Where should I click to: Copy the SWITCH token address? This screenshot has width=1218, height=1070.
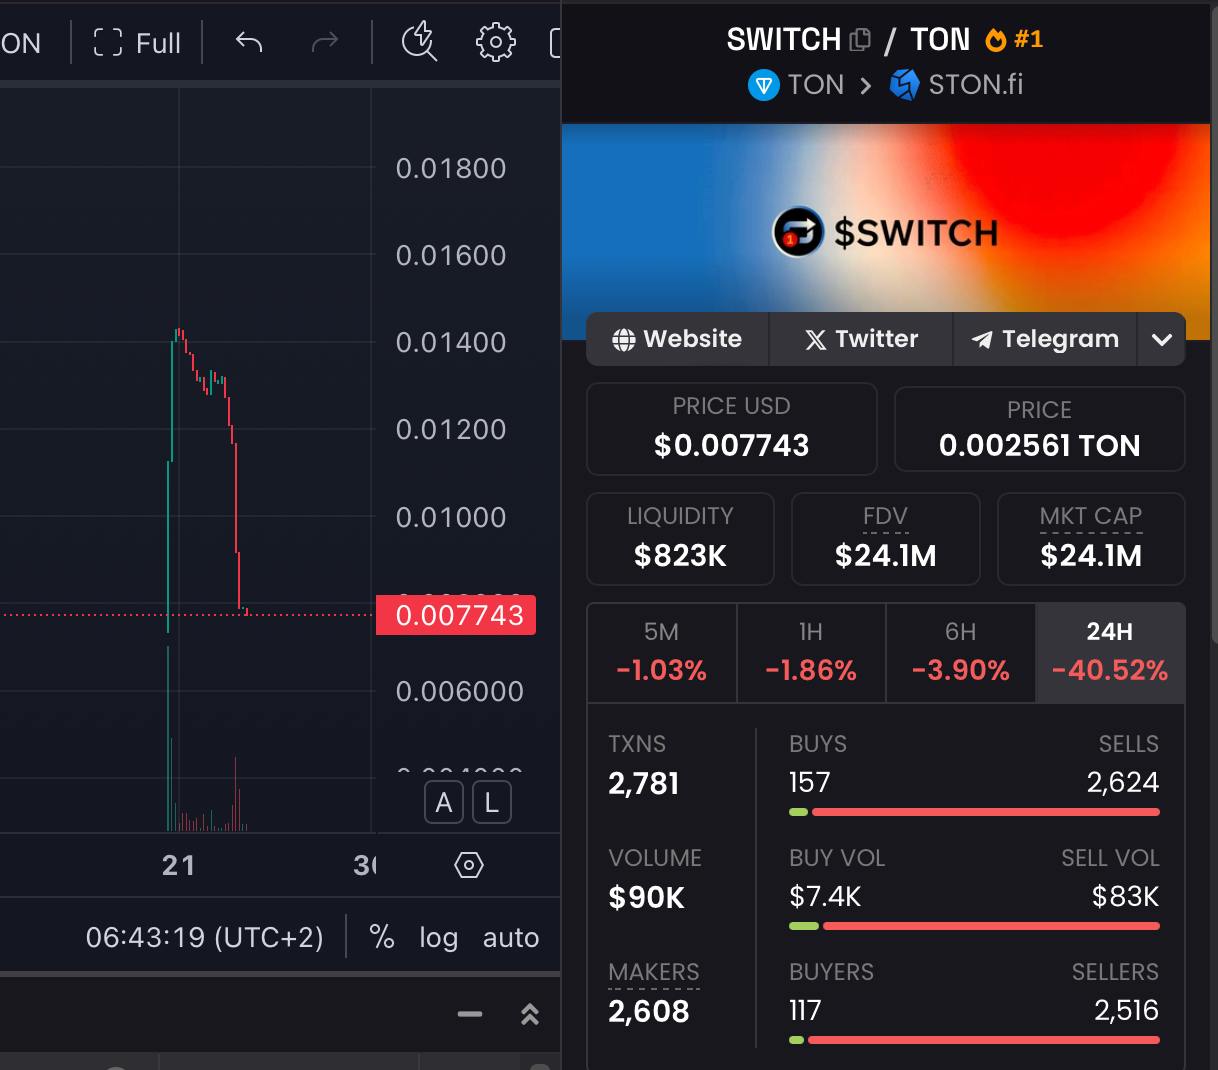click(860, 40)
